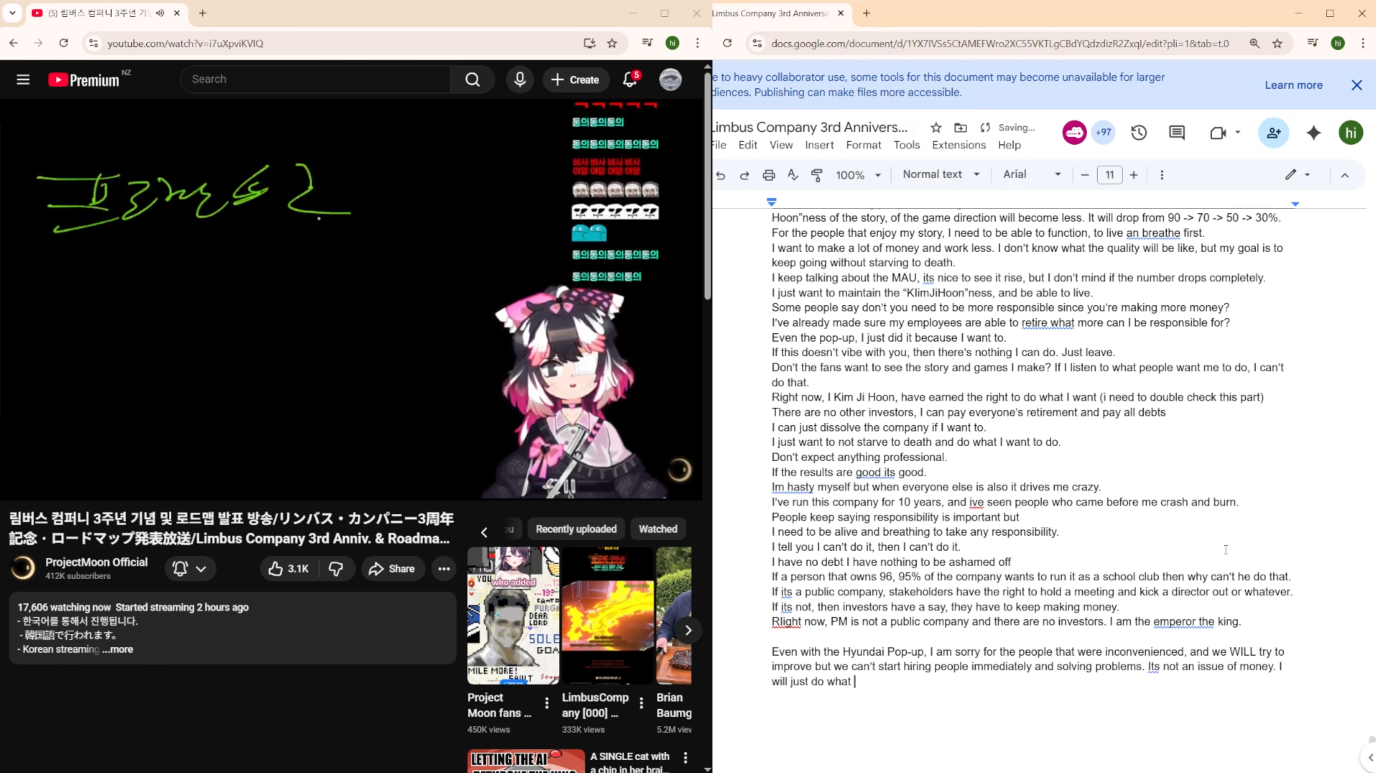Print the document from Docs toolbar
The width and height of the screenshot is (1376, 773).
769,175
